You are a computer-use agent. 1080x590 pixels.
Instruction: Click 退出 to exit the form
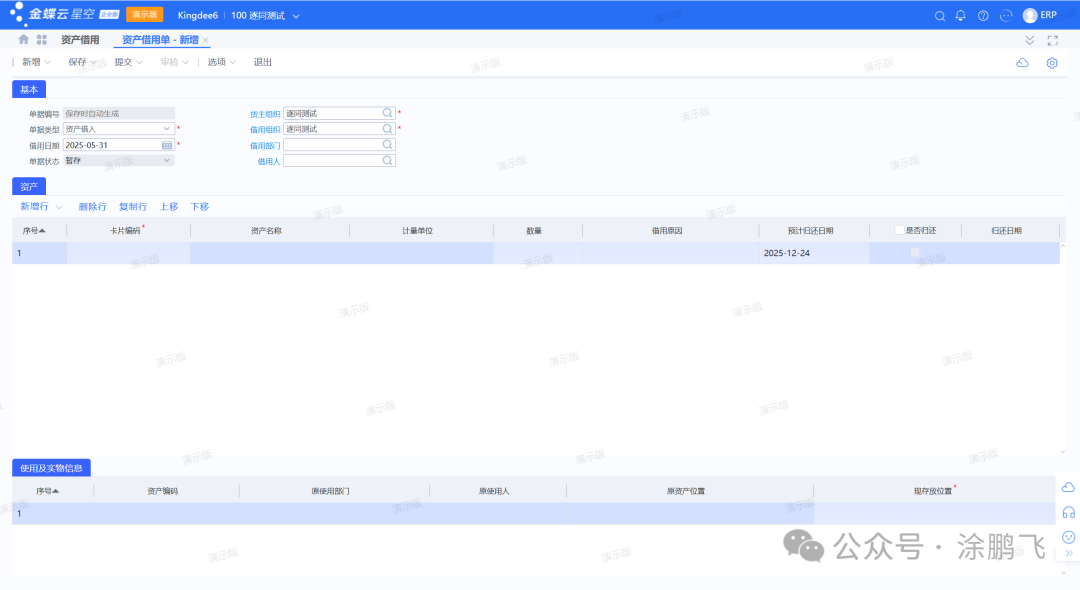[x=263, y=62]
